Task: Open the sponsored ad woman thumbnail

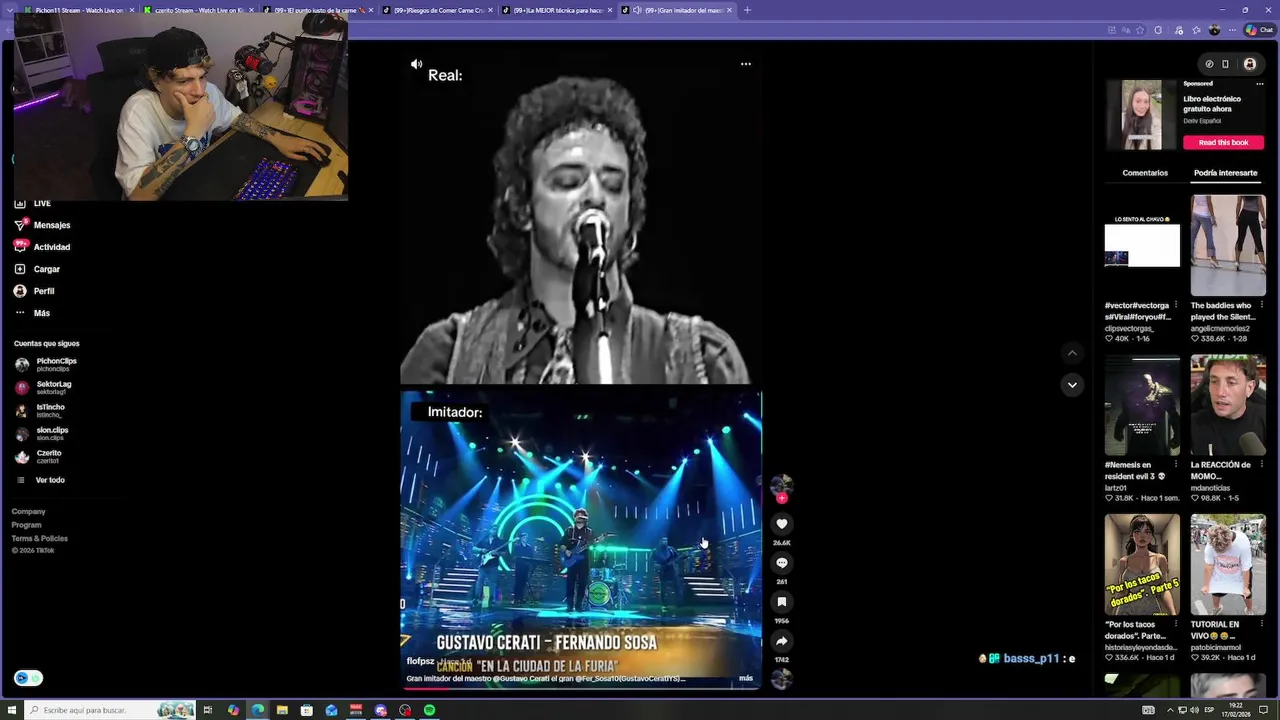Action: (1142, 115)
